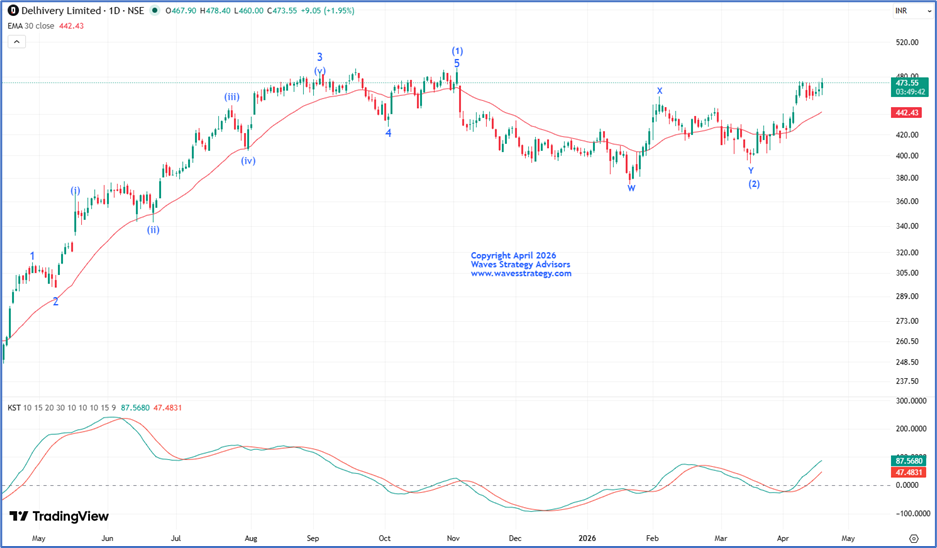Click the 442.43 value in EMA legend
The image size is (937, 548).
tap(71, 26)
